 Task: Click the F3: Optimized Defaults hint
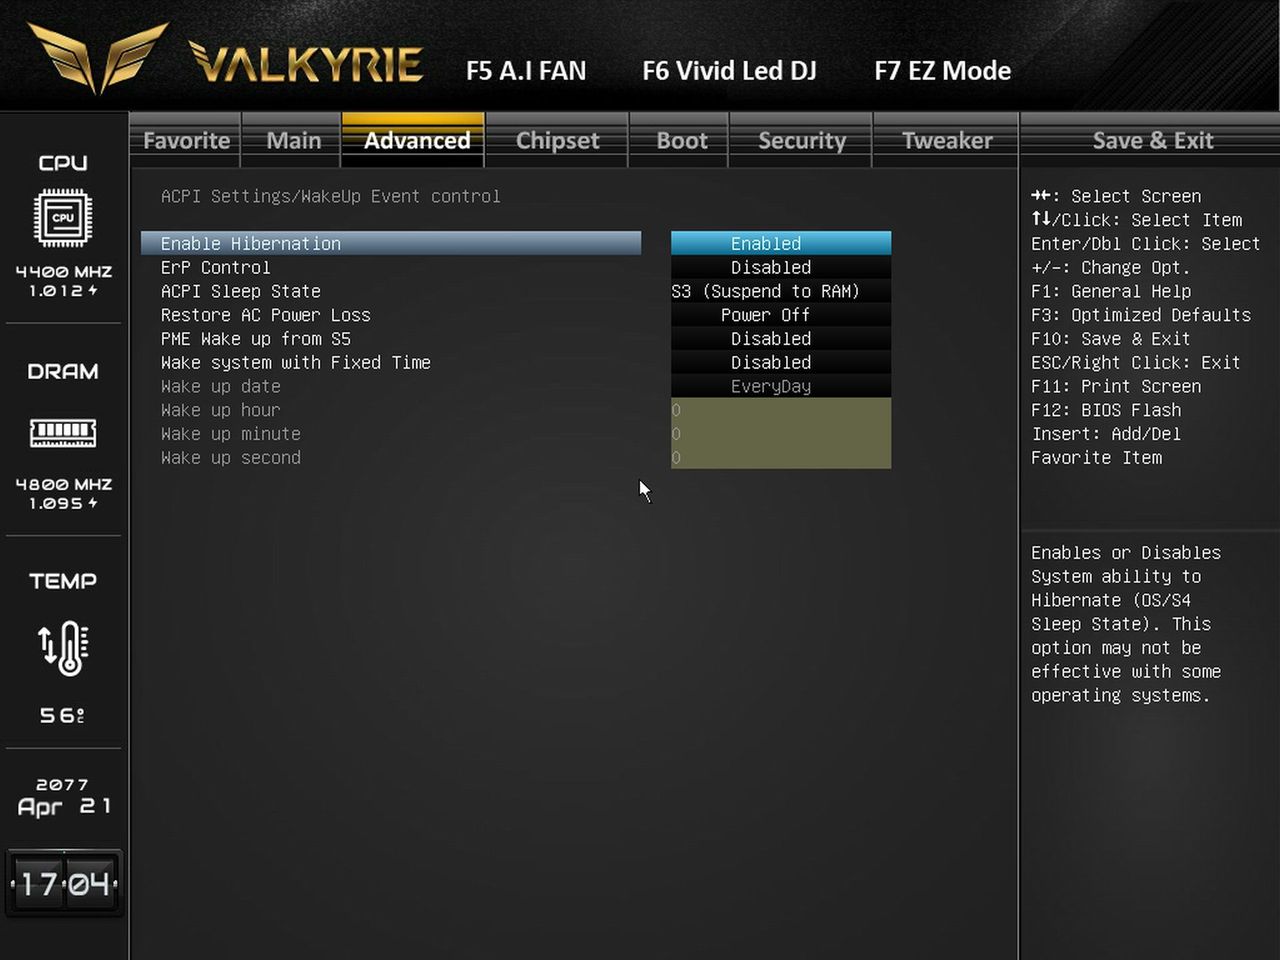[x=1141, y=315]
